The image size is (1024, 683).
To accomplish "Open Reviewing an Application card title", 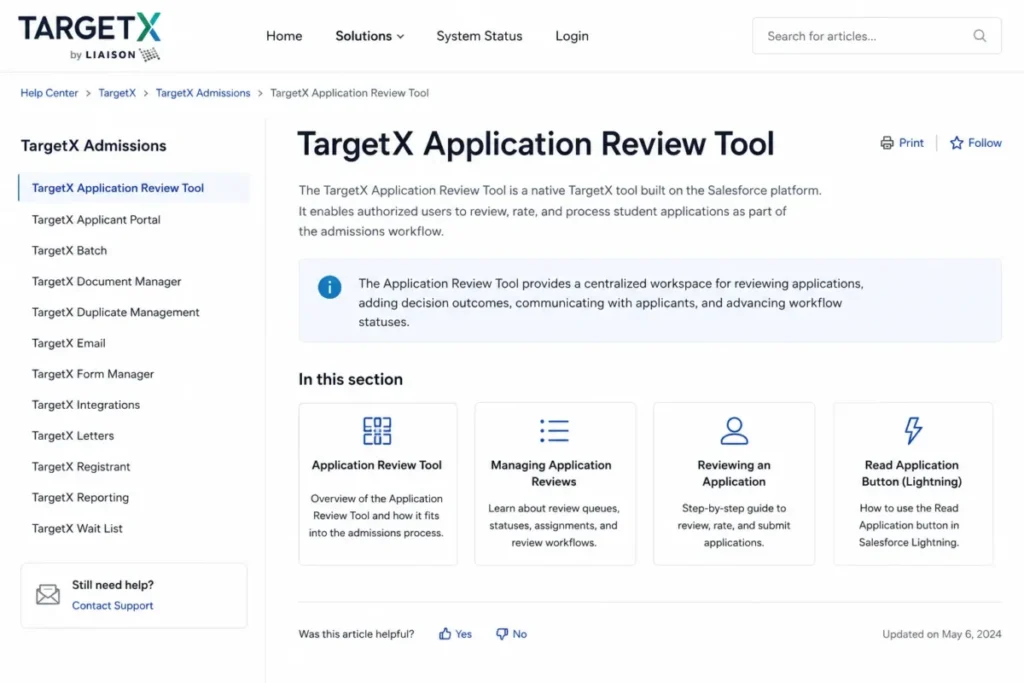I will click(x=733, y=473).
